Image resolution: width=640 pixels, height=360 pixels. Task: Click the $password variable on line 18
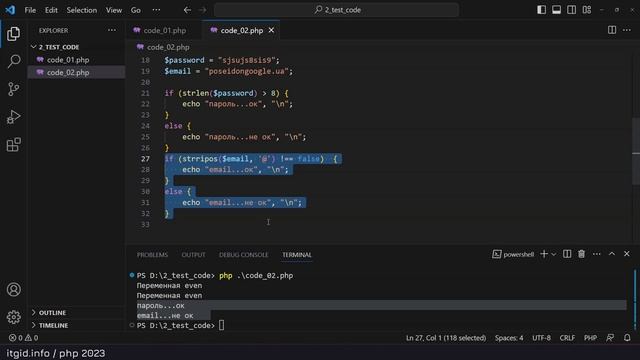[184, 60]
